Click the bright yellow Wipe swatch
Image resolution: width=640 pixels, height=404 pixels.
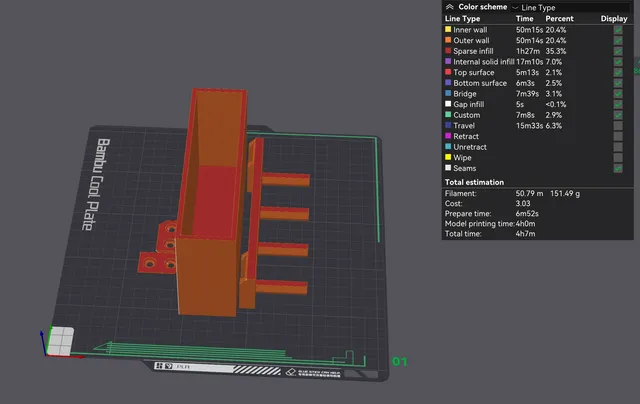448,157
